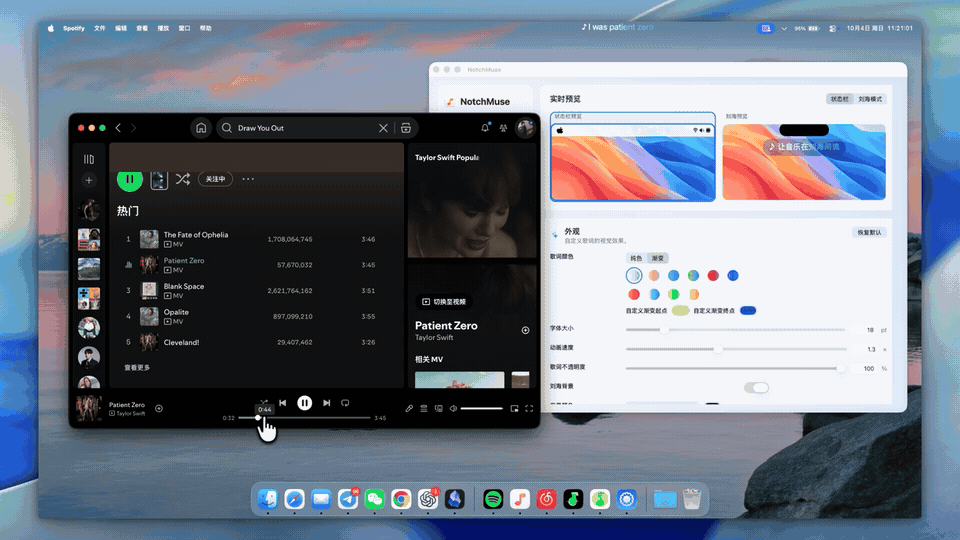Open custom gradient start color well
This screenshot has height=540, width=960.
680,310
